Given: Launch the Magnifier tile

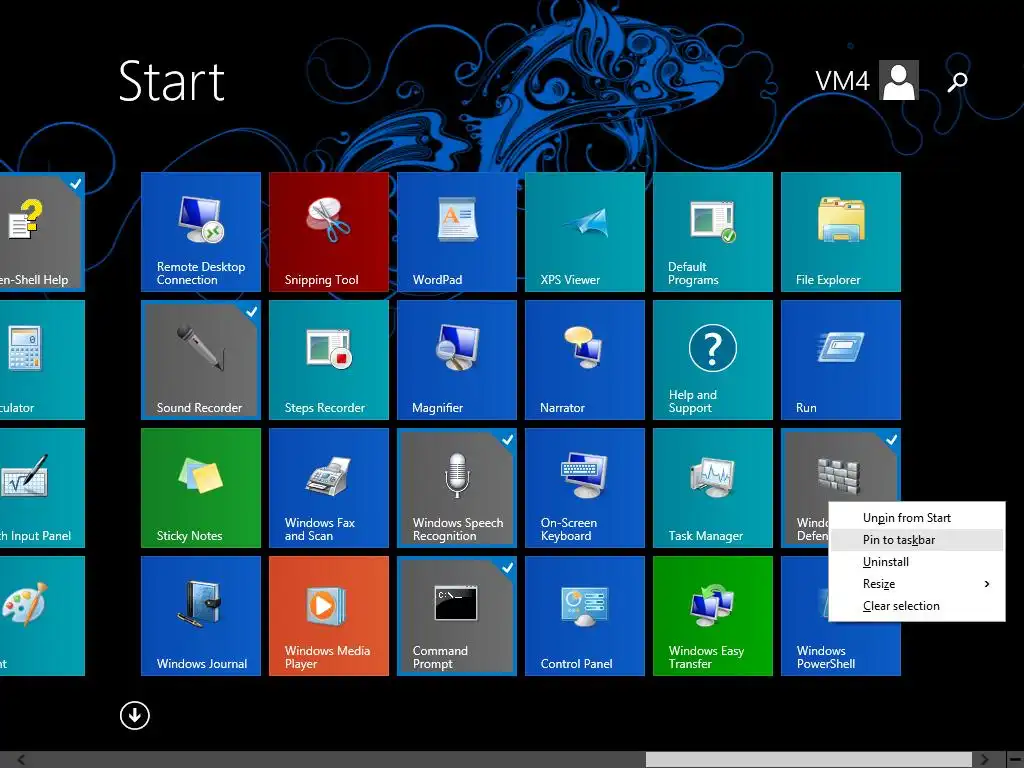Looking at the screenshot, I should (456, 360).
